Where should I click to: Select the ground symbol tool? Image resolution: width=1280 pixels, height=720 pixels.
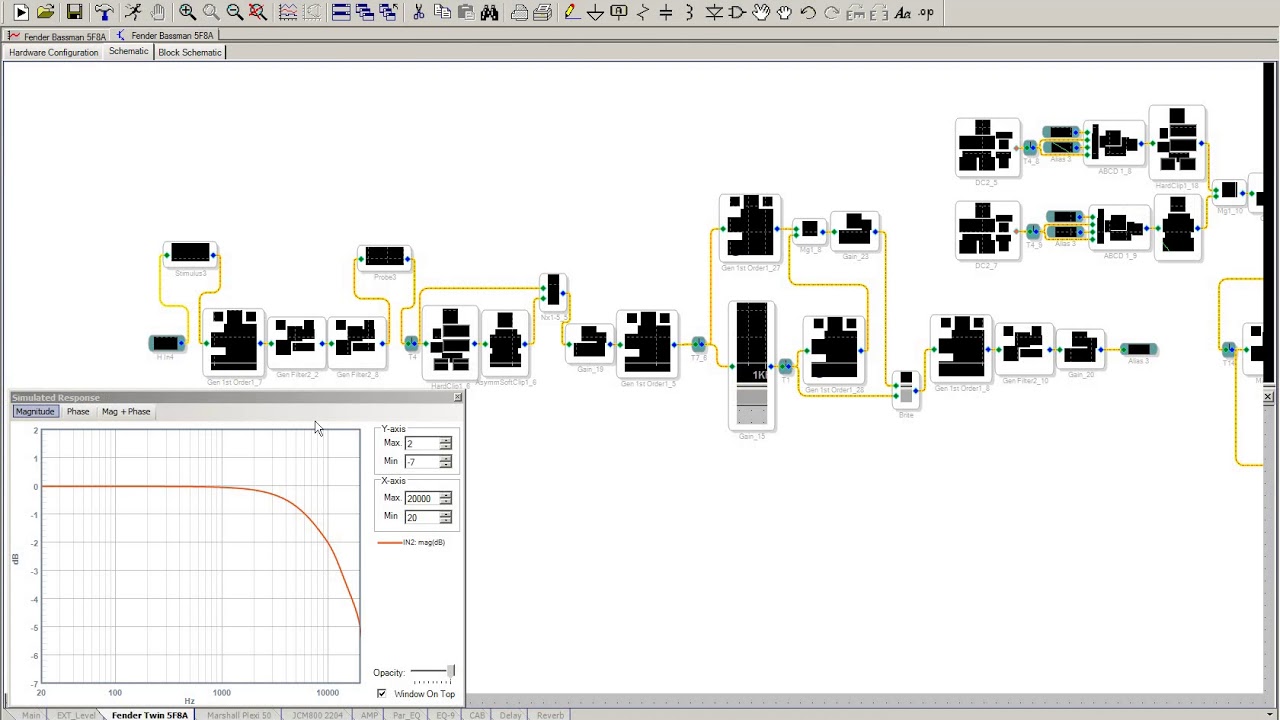pyautogui.click(x=595, y=12)
